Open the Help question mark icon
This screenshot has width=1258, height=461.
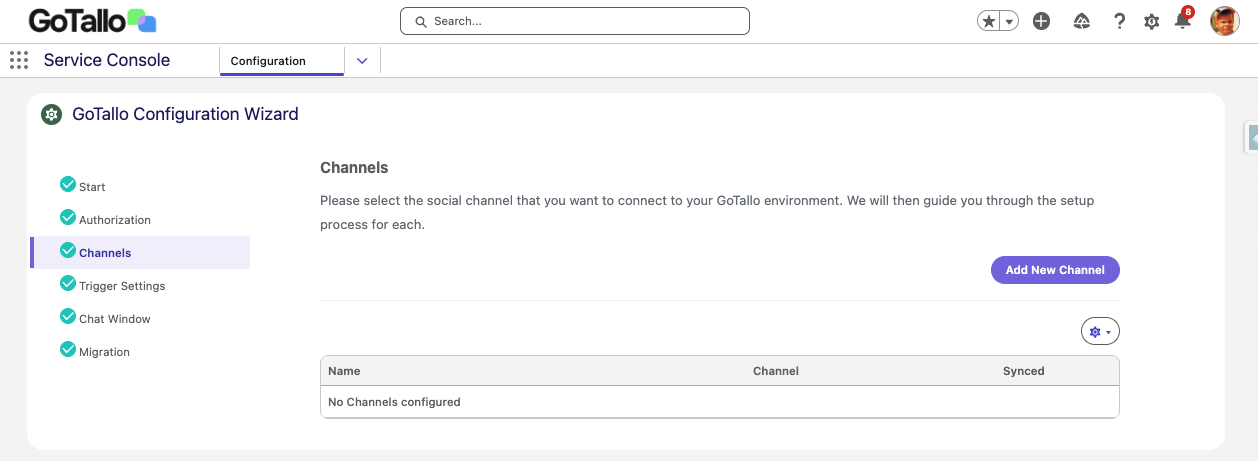point(1120,21)
